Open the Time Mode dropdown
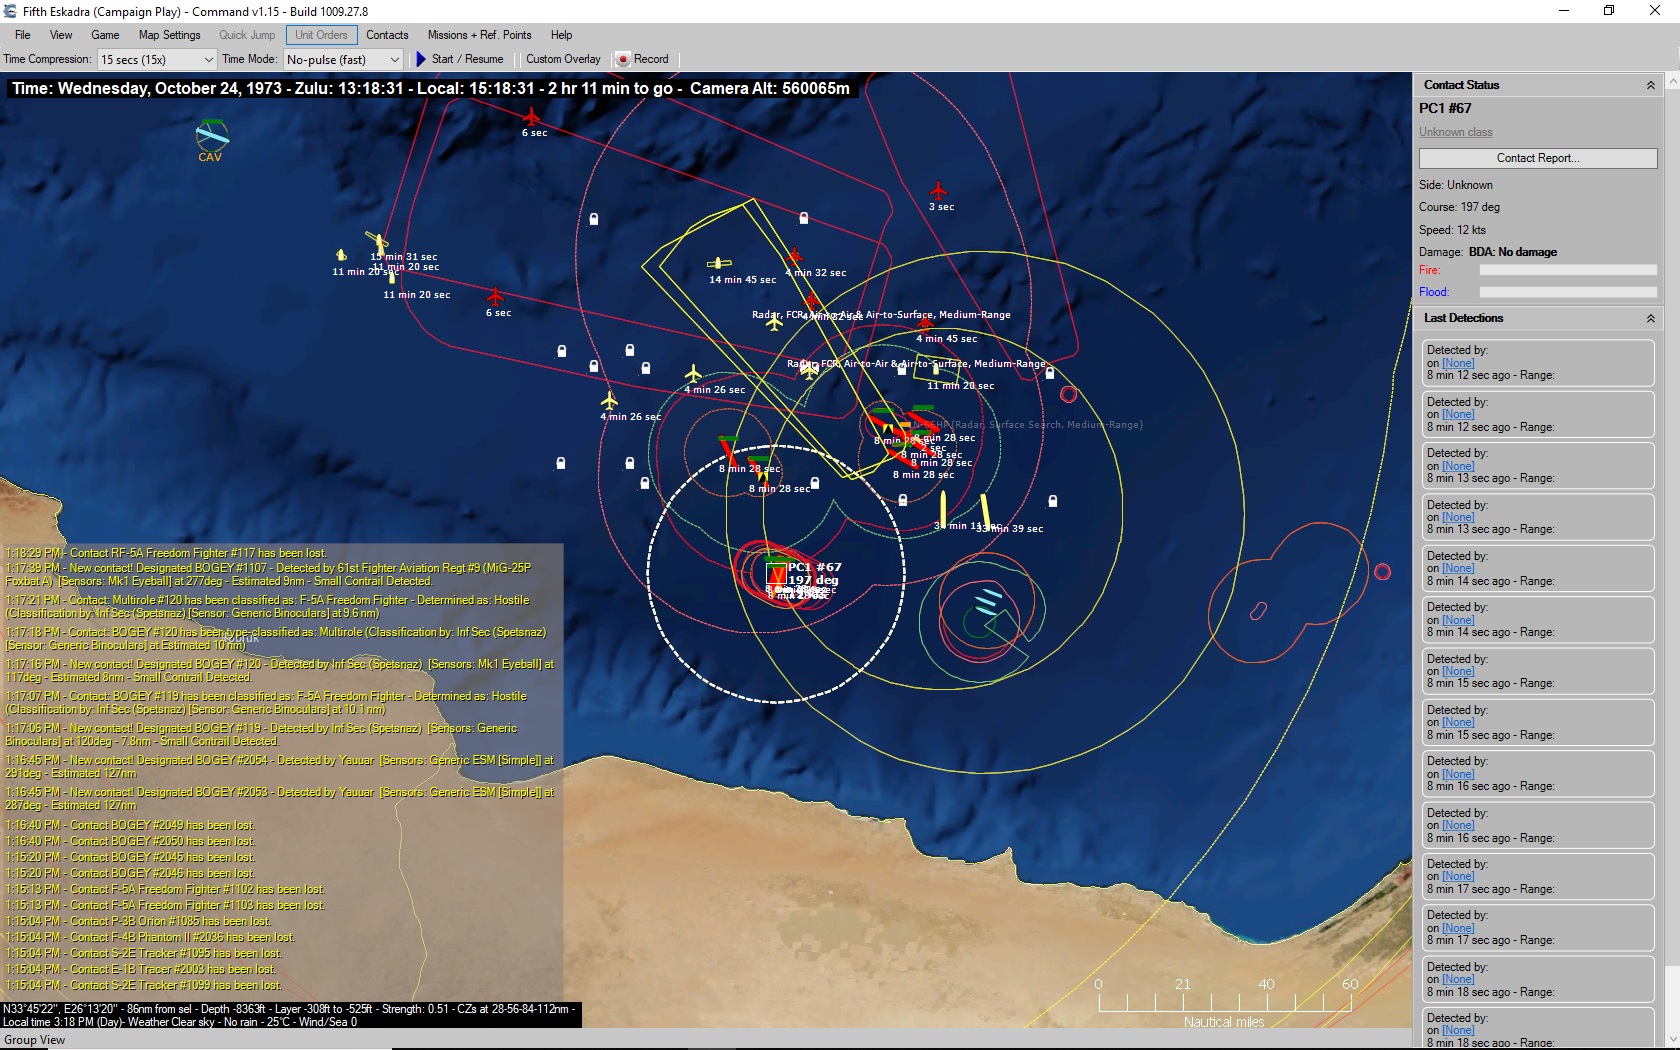 pyautogui.click(x=343, y=59)
